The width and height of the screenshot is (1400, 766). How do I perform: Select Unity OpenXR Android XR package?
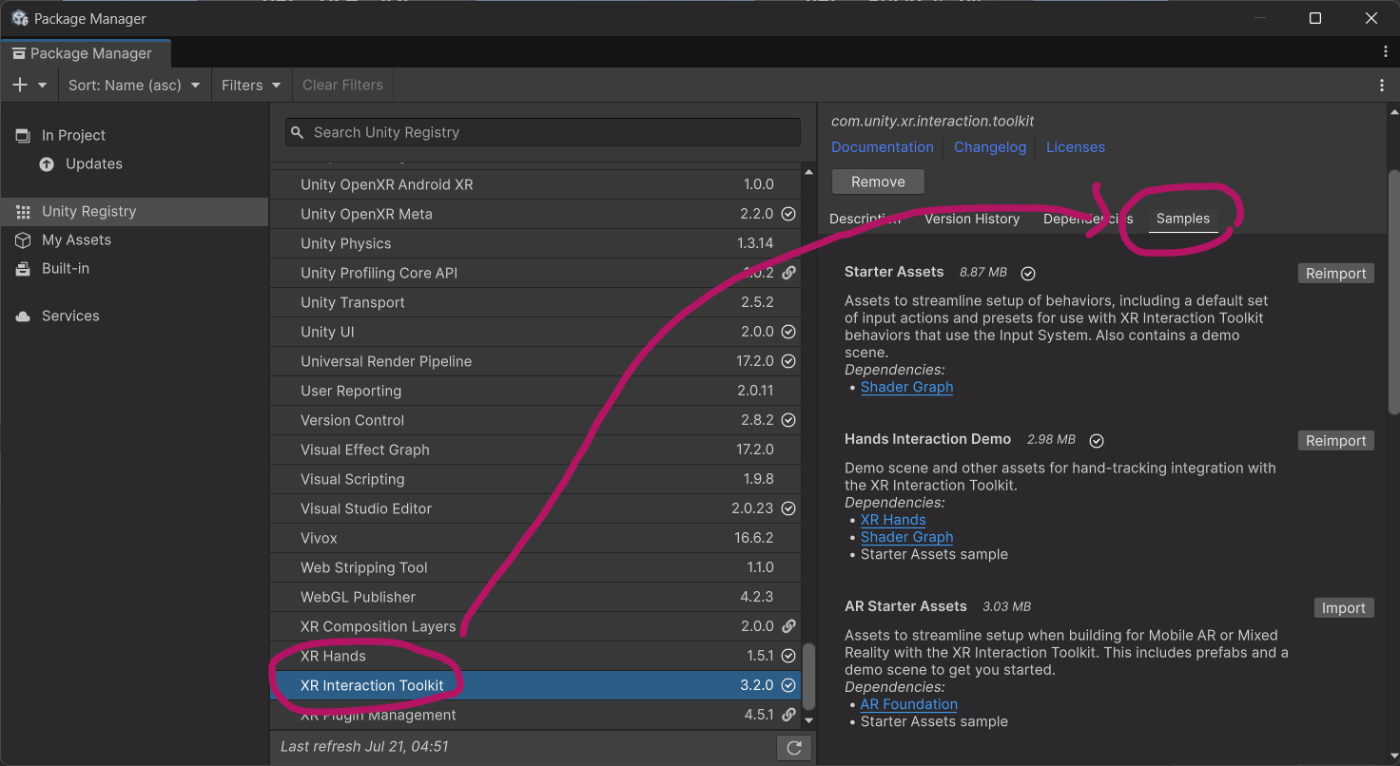pos(536,184)
